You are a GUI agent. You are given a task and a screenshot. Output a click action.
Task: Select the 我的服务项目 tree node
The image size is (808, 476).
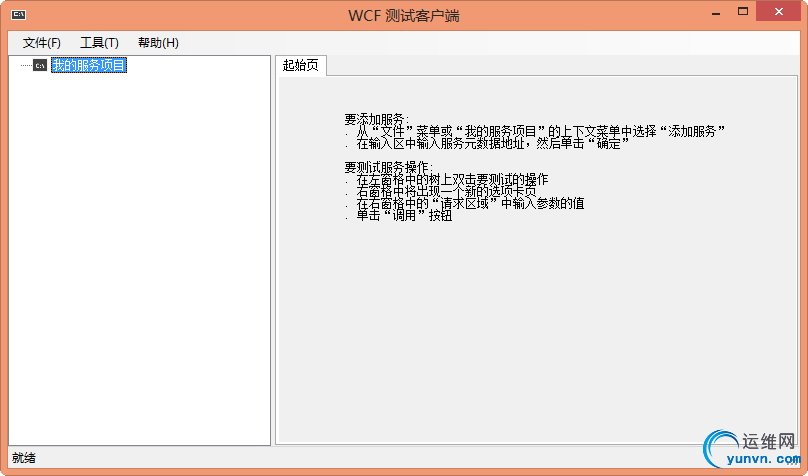(89, 65)
